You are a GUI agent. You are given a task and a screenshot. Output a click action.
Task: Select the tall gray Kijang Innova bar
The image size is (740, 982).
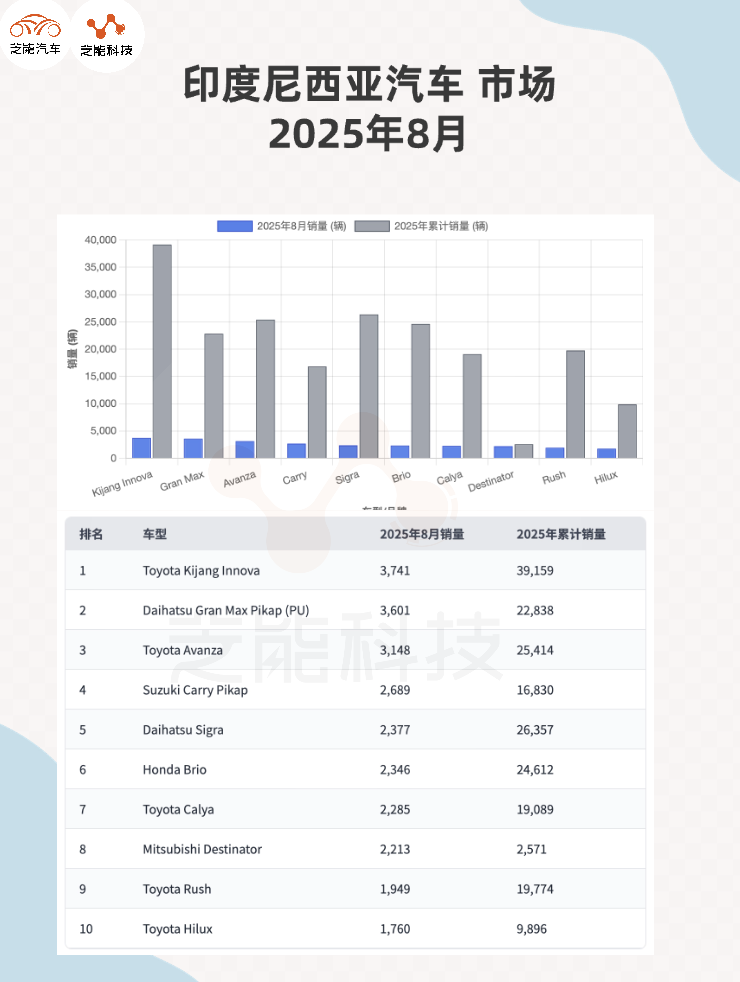click(162, 351)
